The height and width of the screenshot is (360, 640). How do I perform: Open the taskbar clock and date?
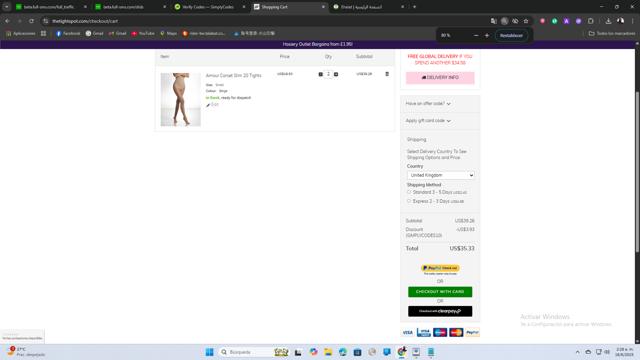(x=624, y=352)
